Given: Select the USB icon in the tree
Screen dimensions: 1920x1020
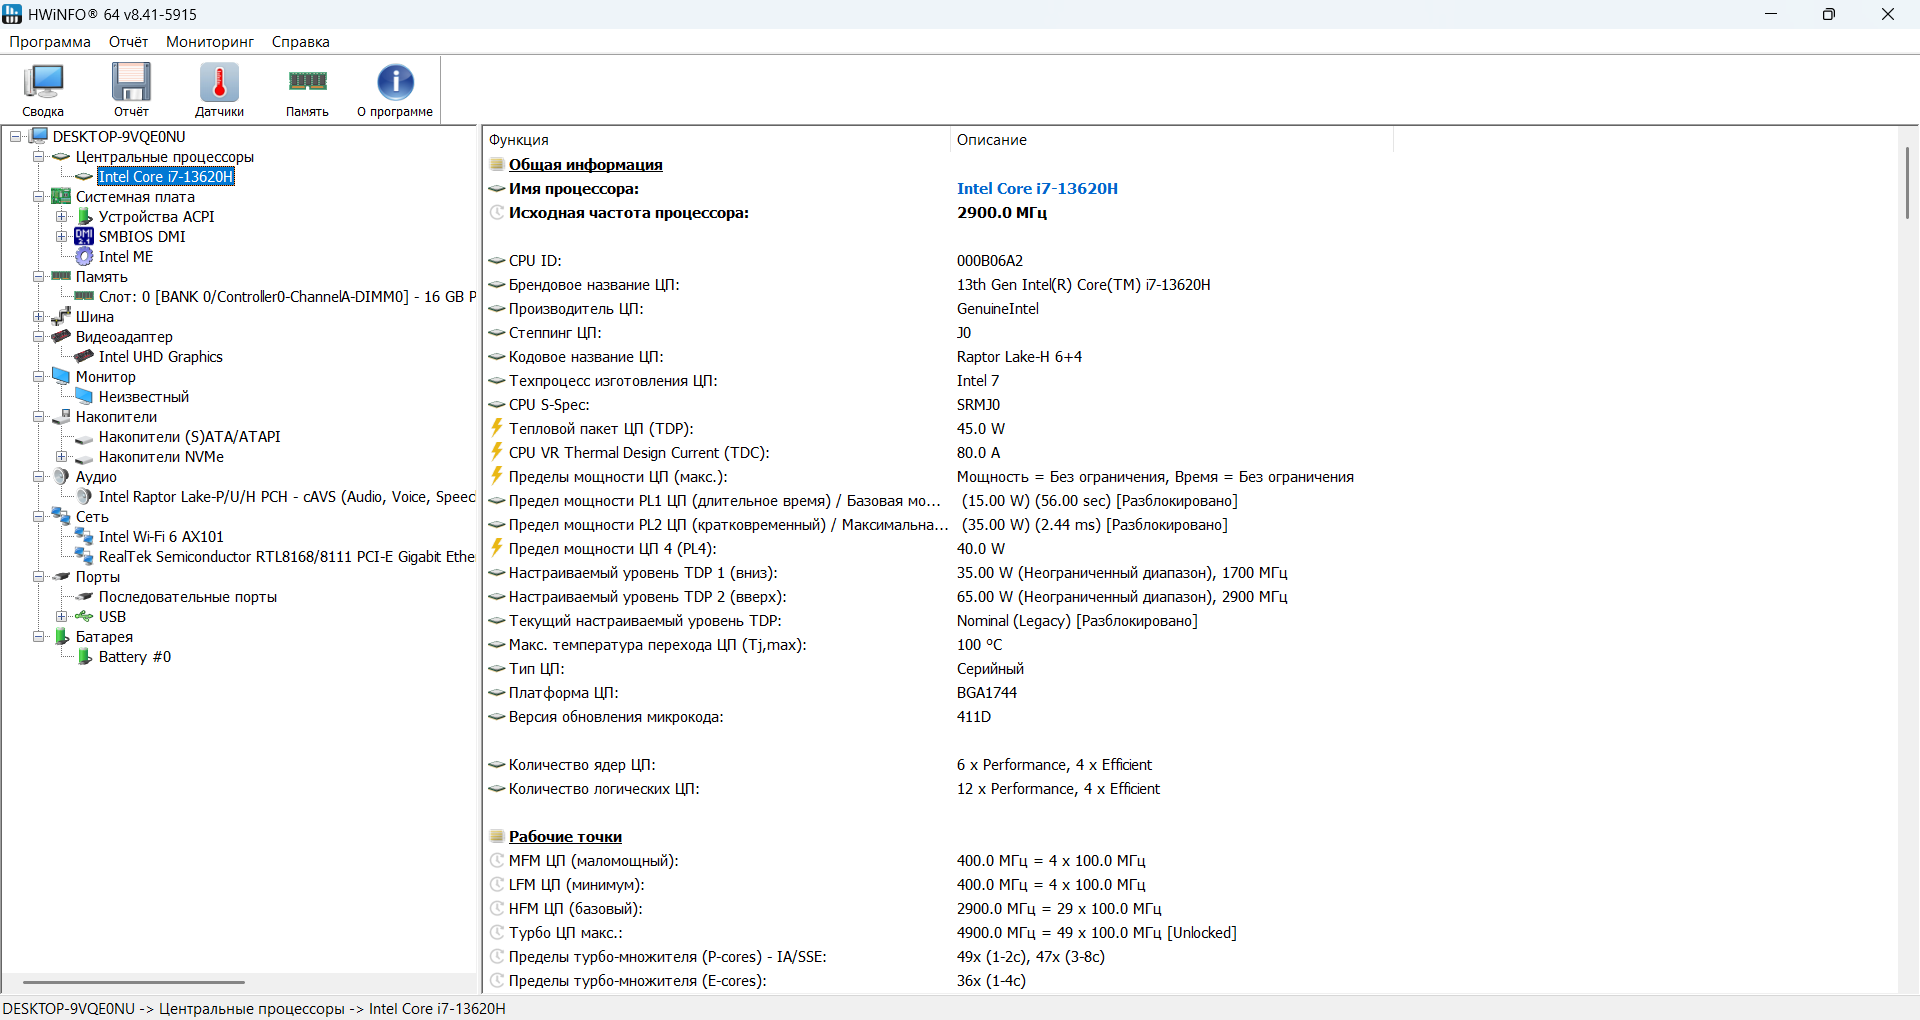Looking at the screenshot, I should tap(84, 616).
